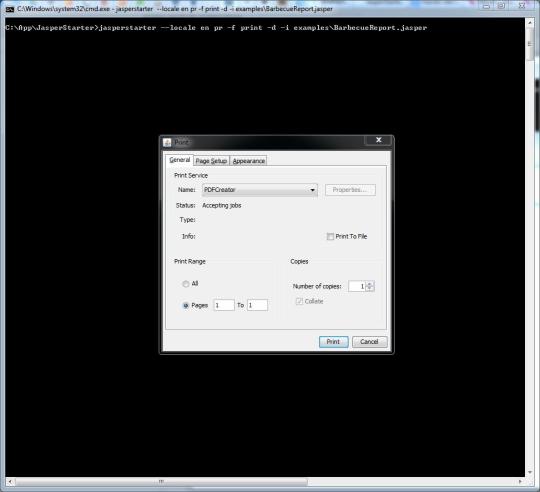Close the cmd.exe window
Viewport: 540px width, 492px height.
[522, 6]
